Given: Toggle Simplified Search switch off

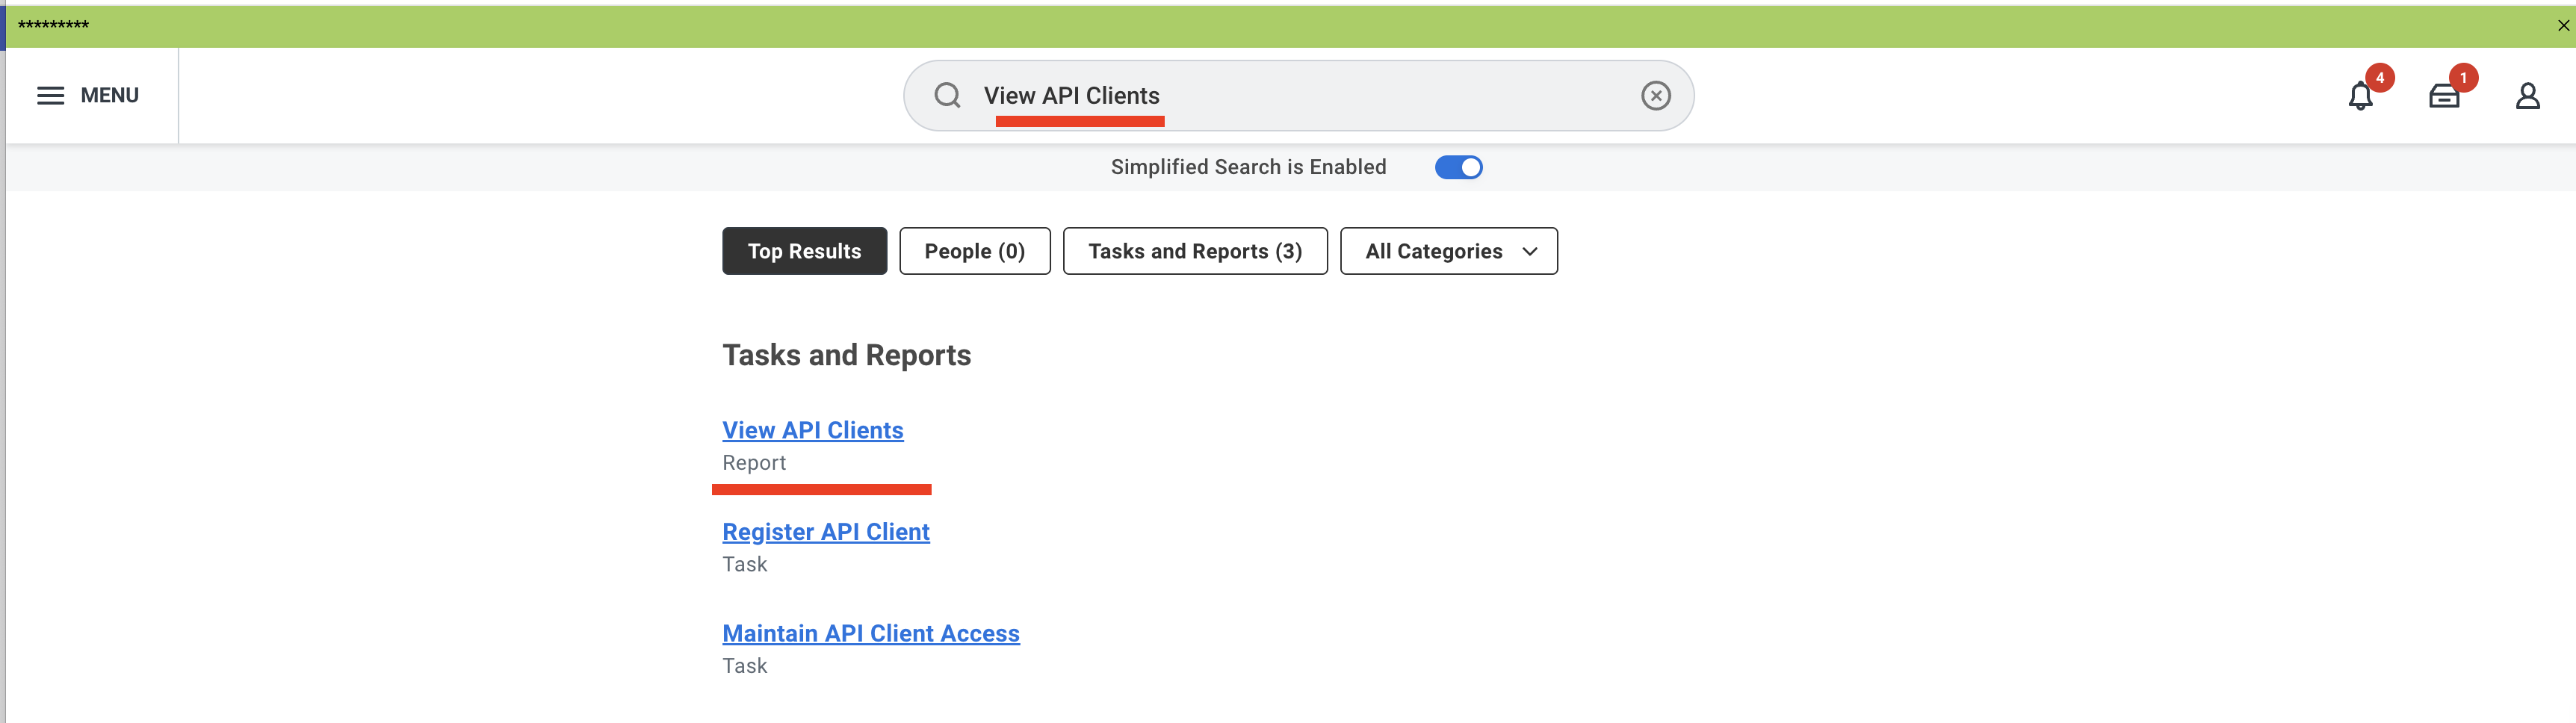Looking at the screenshot, I should click(x=1458, y=167).
